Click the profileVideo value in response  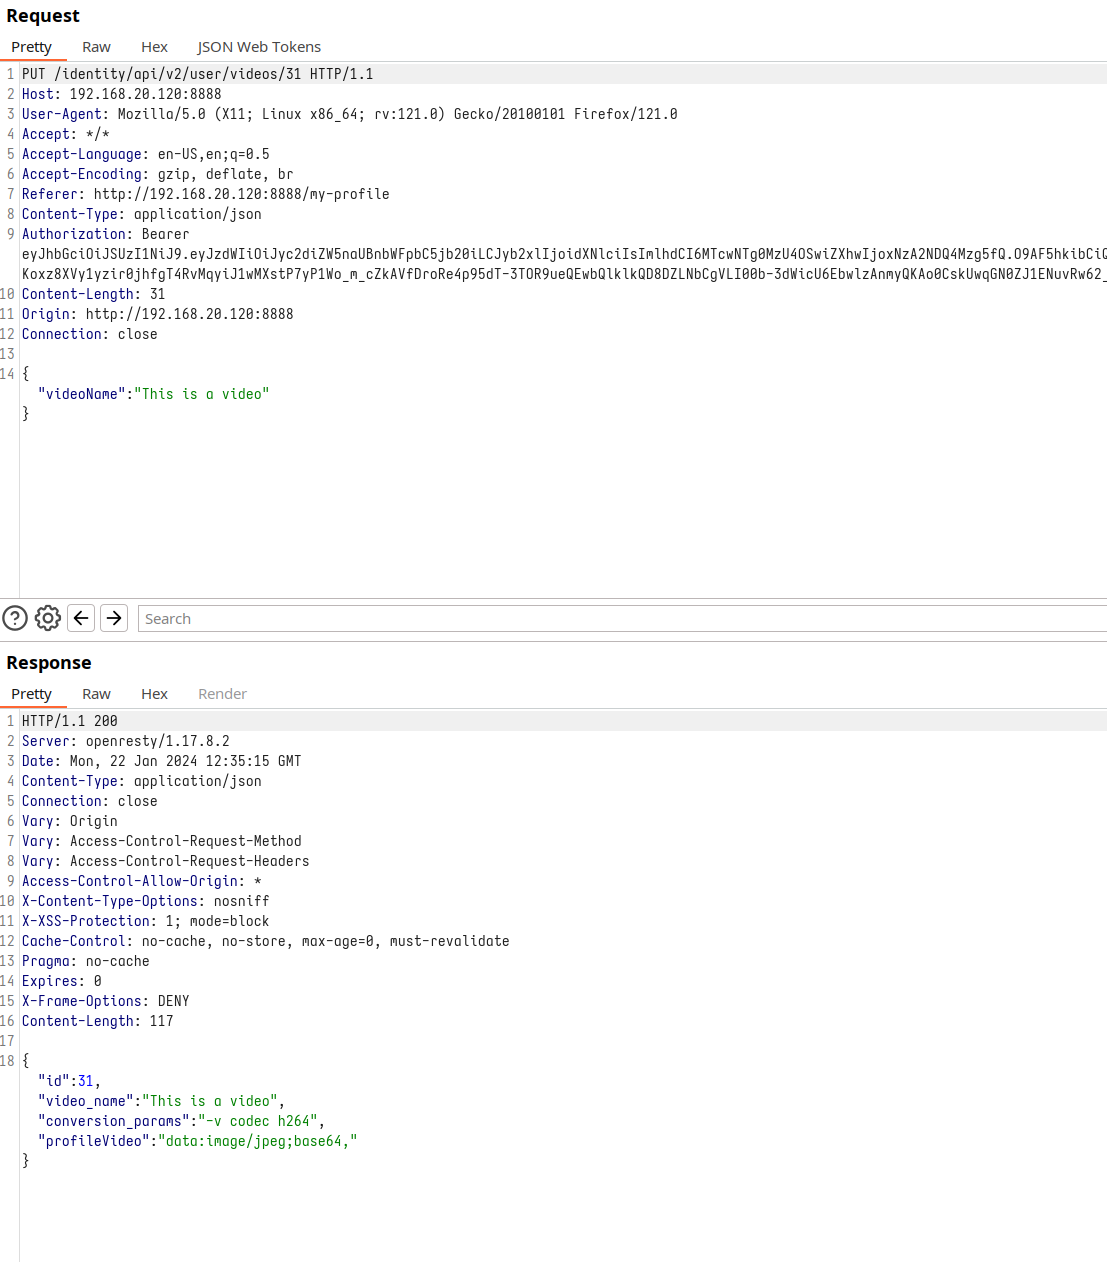[x=257, y=1141]
